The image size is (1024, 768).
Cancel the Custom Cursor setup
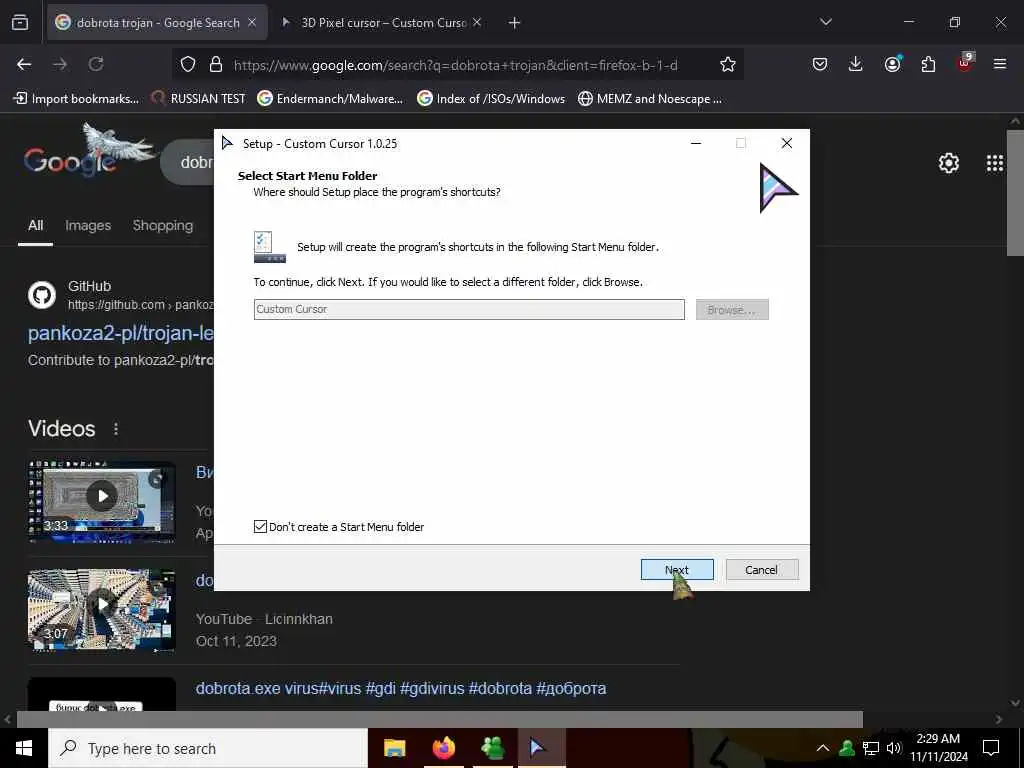[x=761, y=569]
